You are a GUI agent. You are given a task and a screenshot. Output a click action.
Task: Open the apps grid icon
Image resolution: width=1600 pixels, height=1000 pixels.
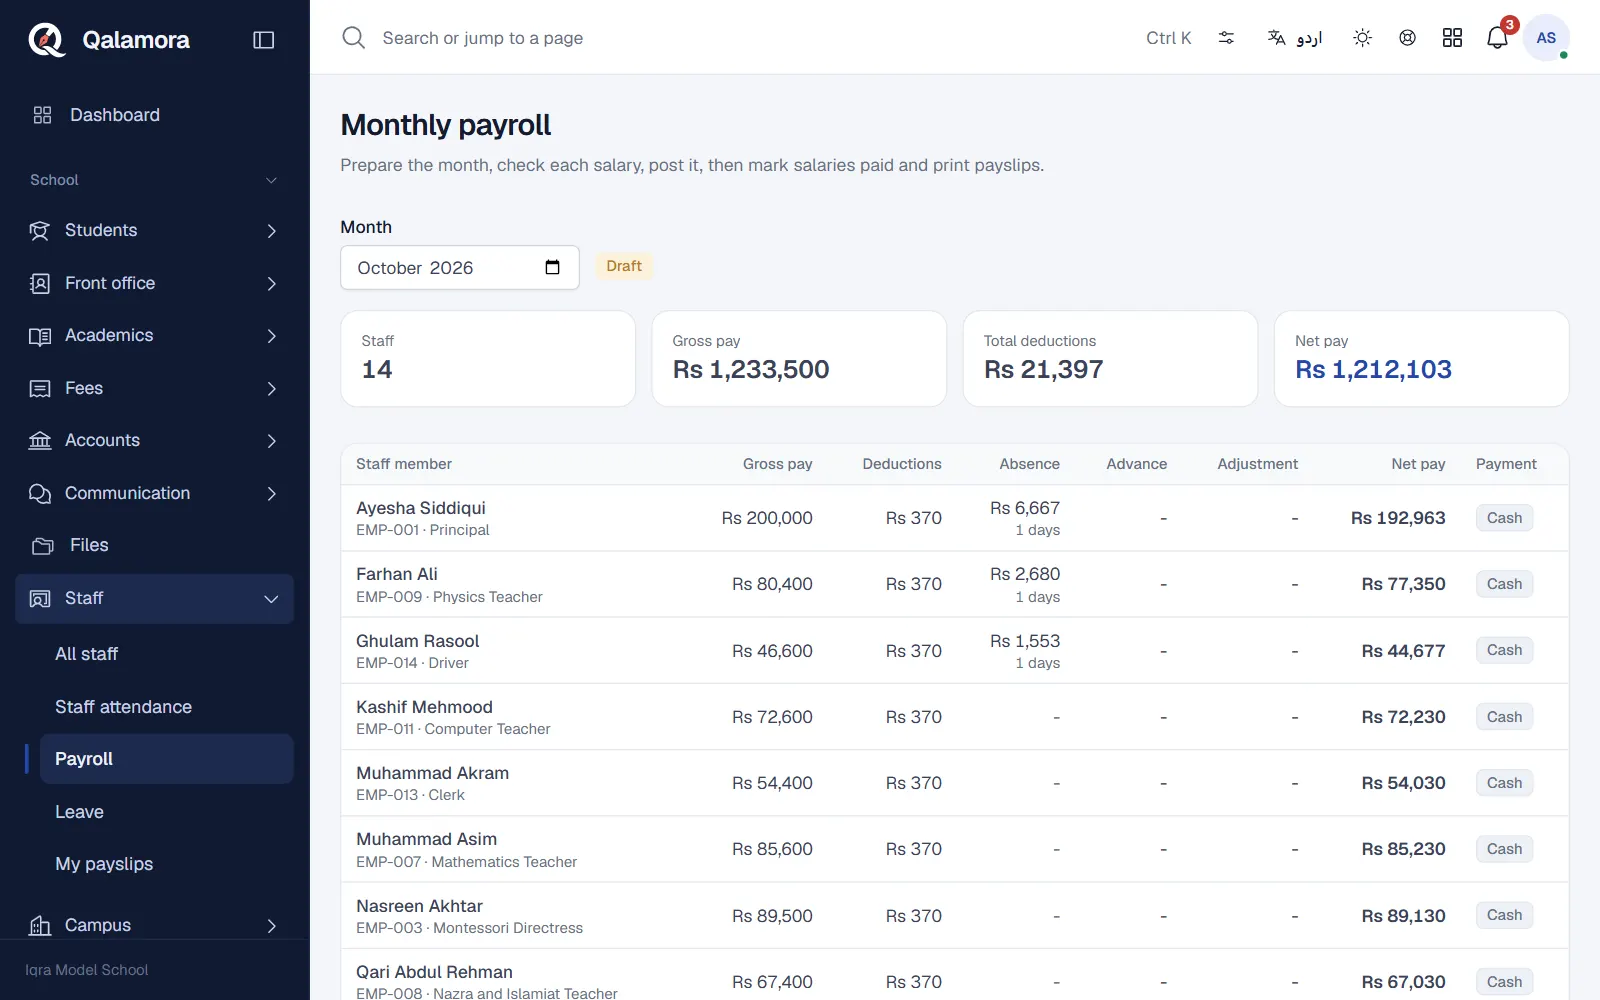click(1452, 38)
